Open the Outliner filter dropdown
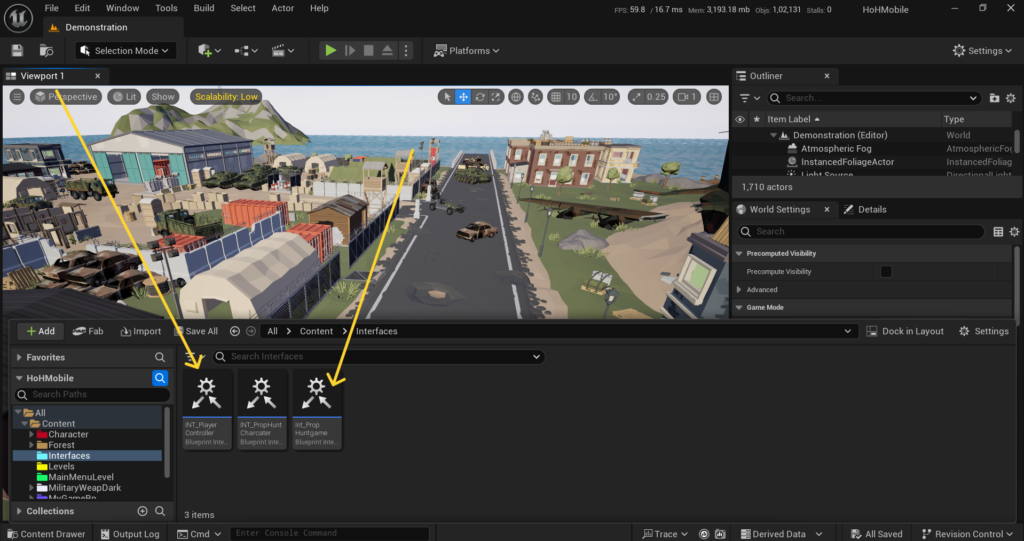Image resolution: width=1024 pixels, height=541 pixels. (x=748, y=98)
